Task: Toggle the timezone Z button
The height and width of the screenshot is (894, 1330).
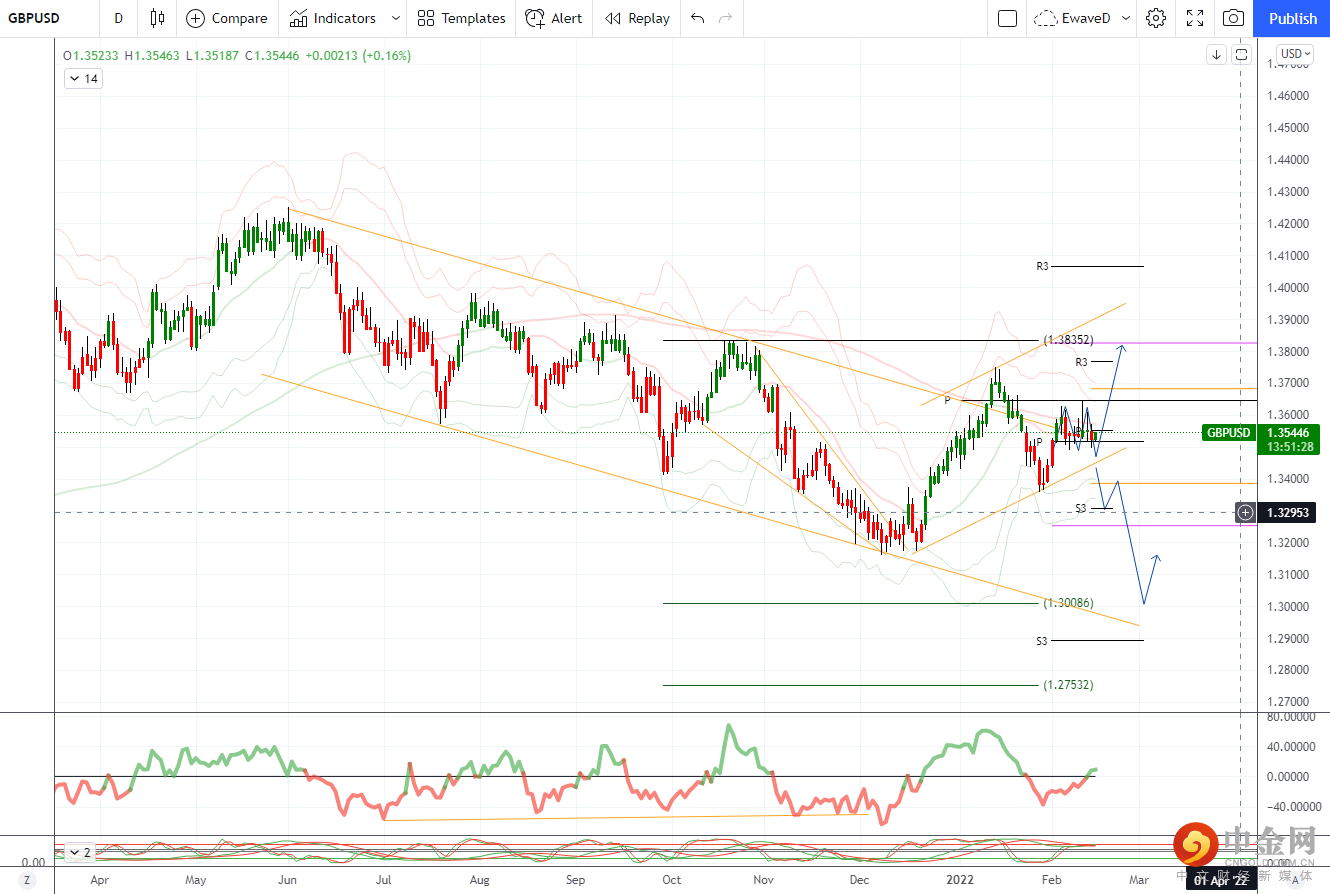Action: tap(27, 879)
